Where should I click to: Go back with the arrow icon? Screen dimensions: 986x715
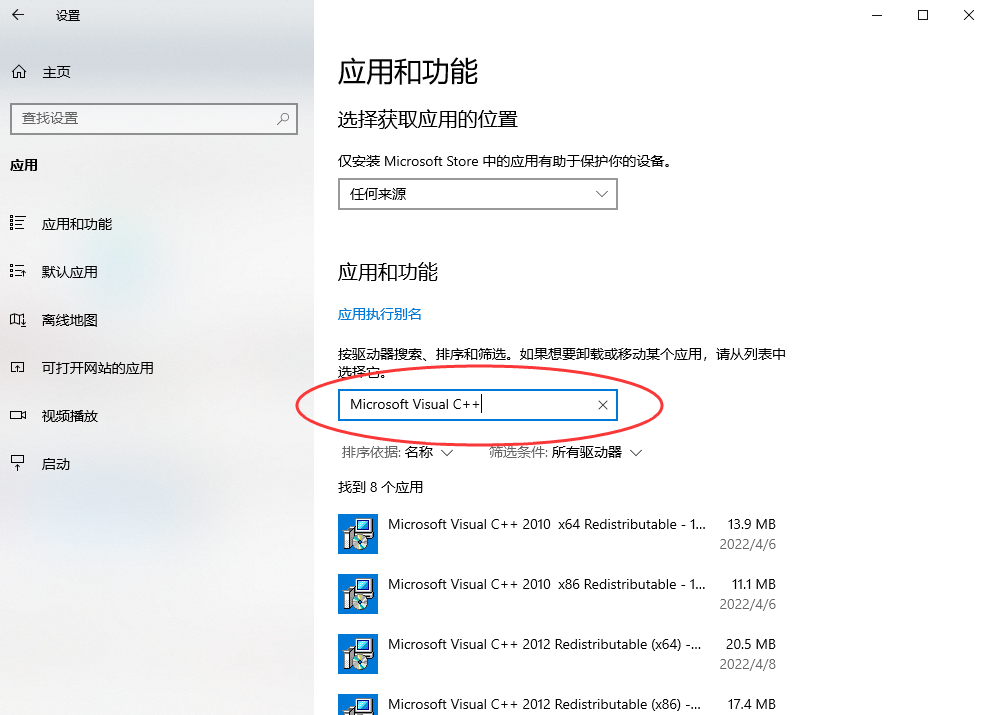(x=18, y=14)
